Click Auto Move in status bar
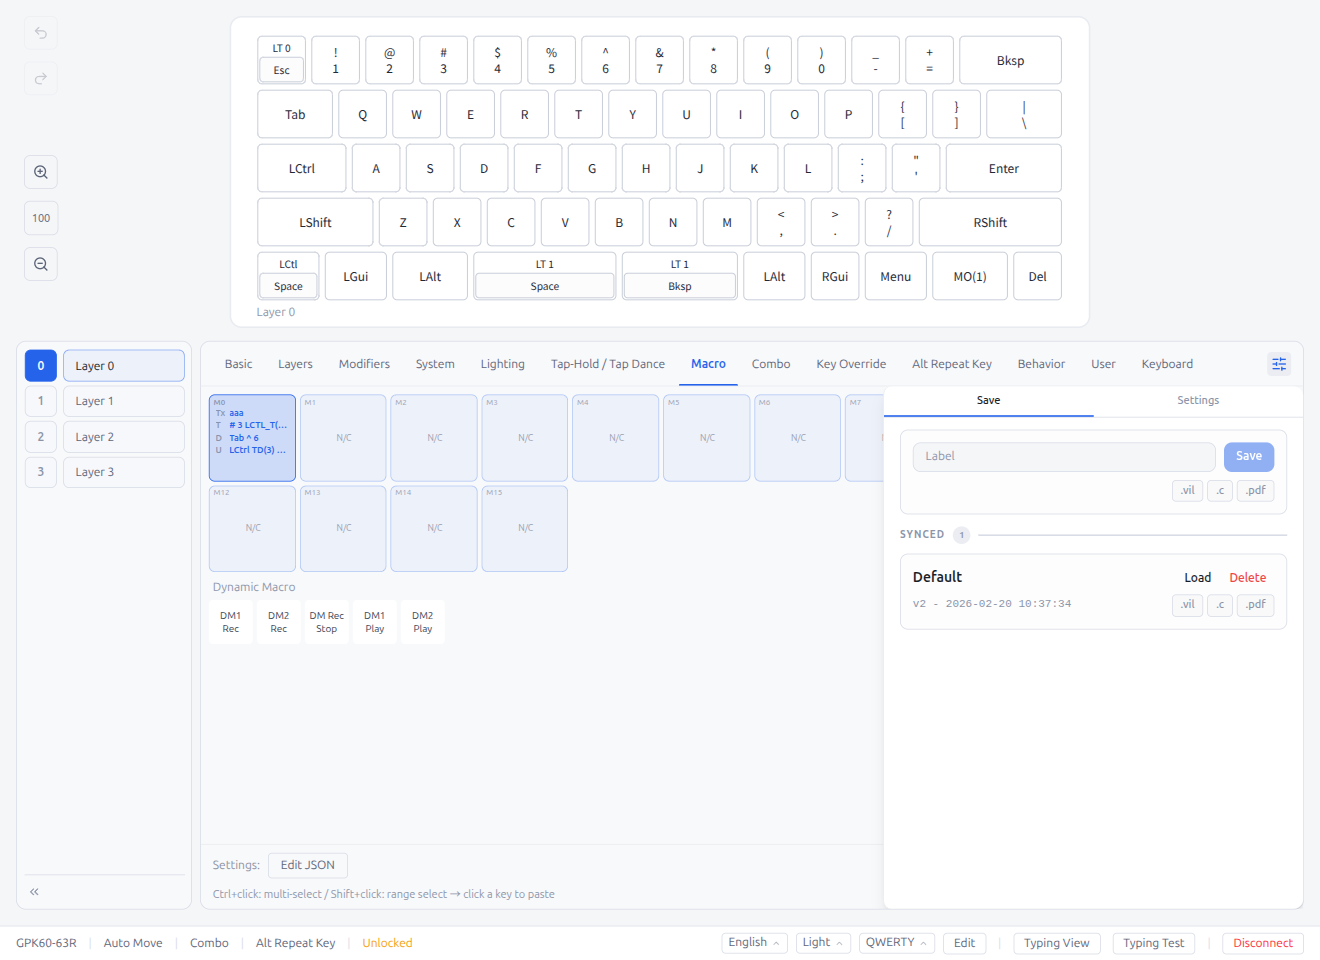This screenshot has width=1320, height=960. 133,943
